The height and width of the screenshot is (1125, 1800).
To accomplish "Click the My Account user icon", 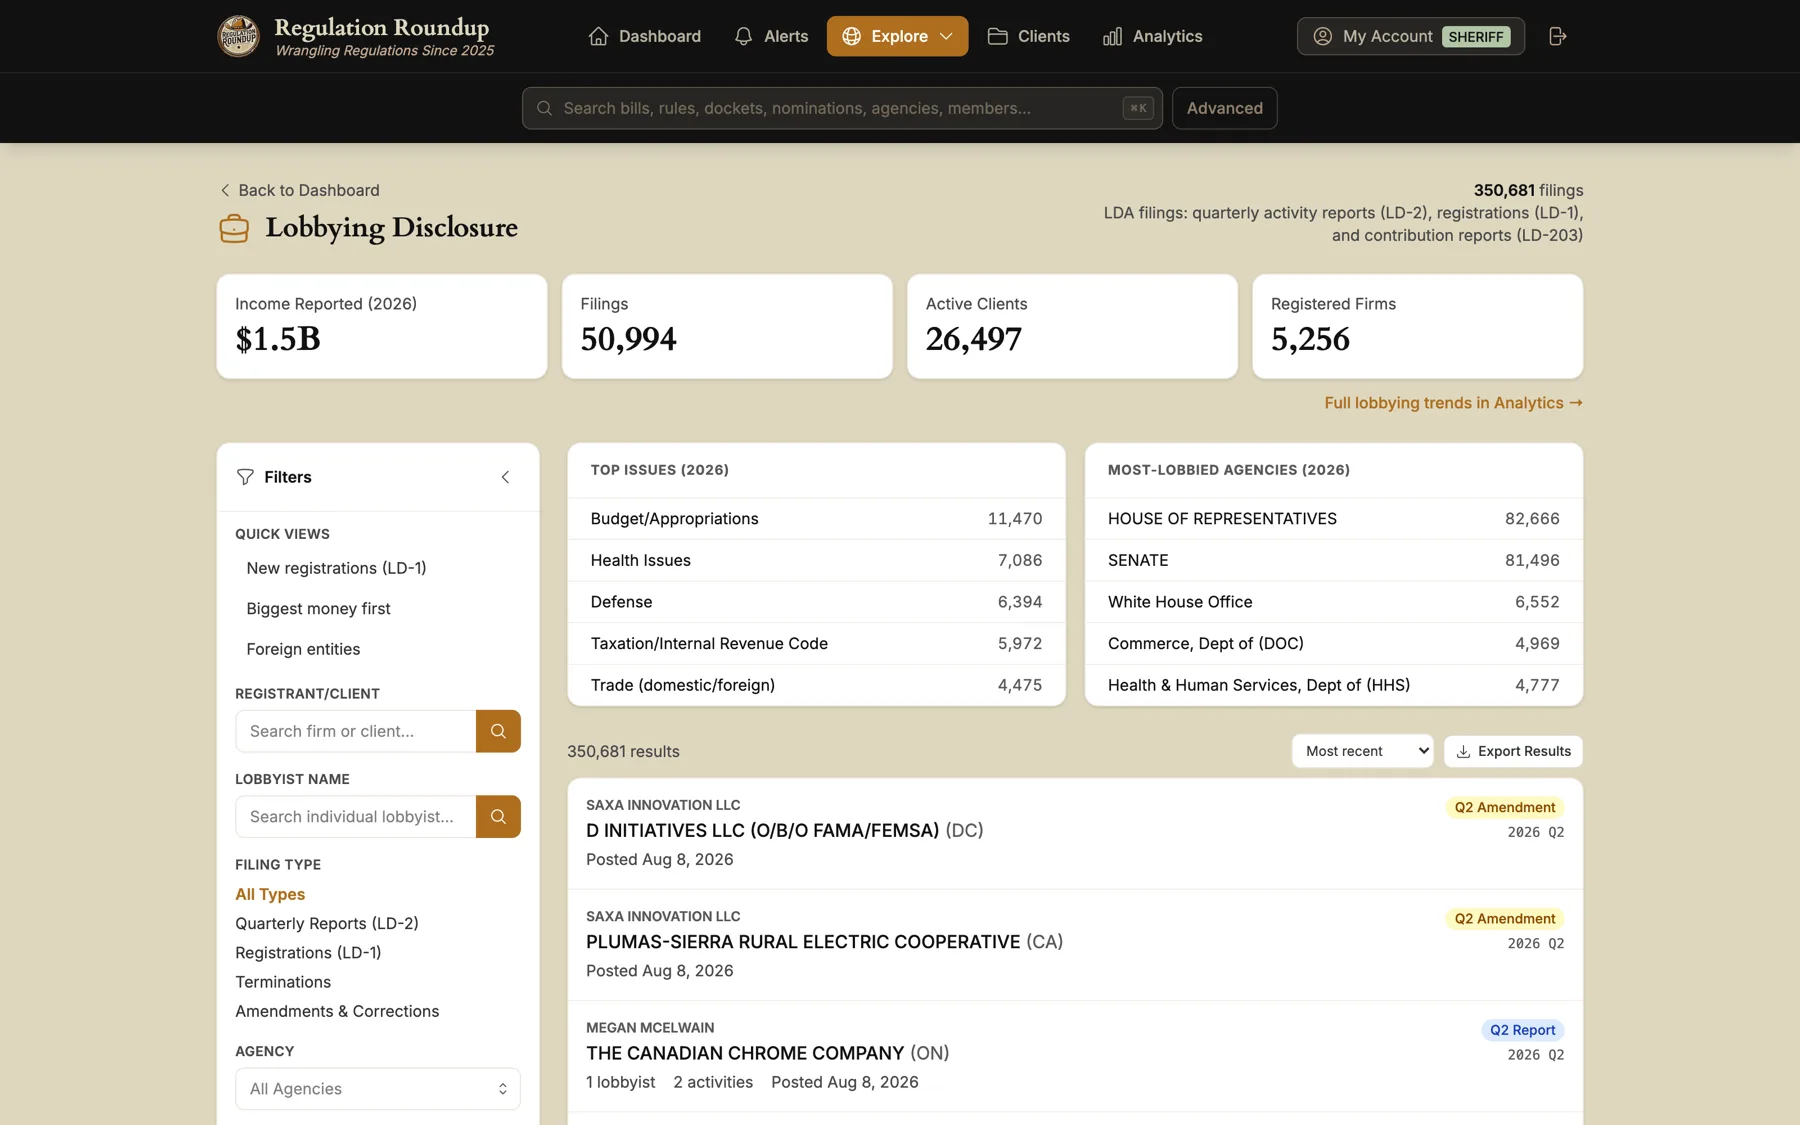I will [x=1322, y=36].
